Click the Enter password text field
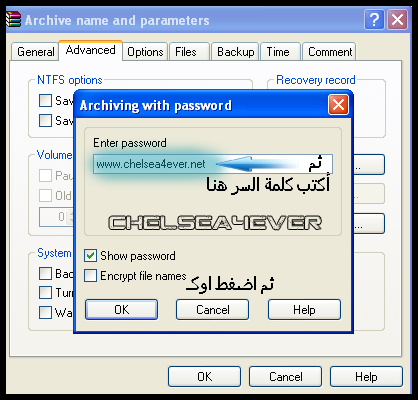Image resolution: width=418 pixels, height=400 pixels. 213,164
